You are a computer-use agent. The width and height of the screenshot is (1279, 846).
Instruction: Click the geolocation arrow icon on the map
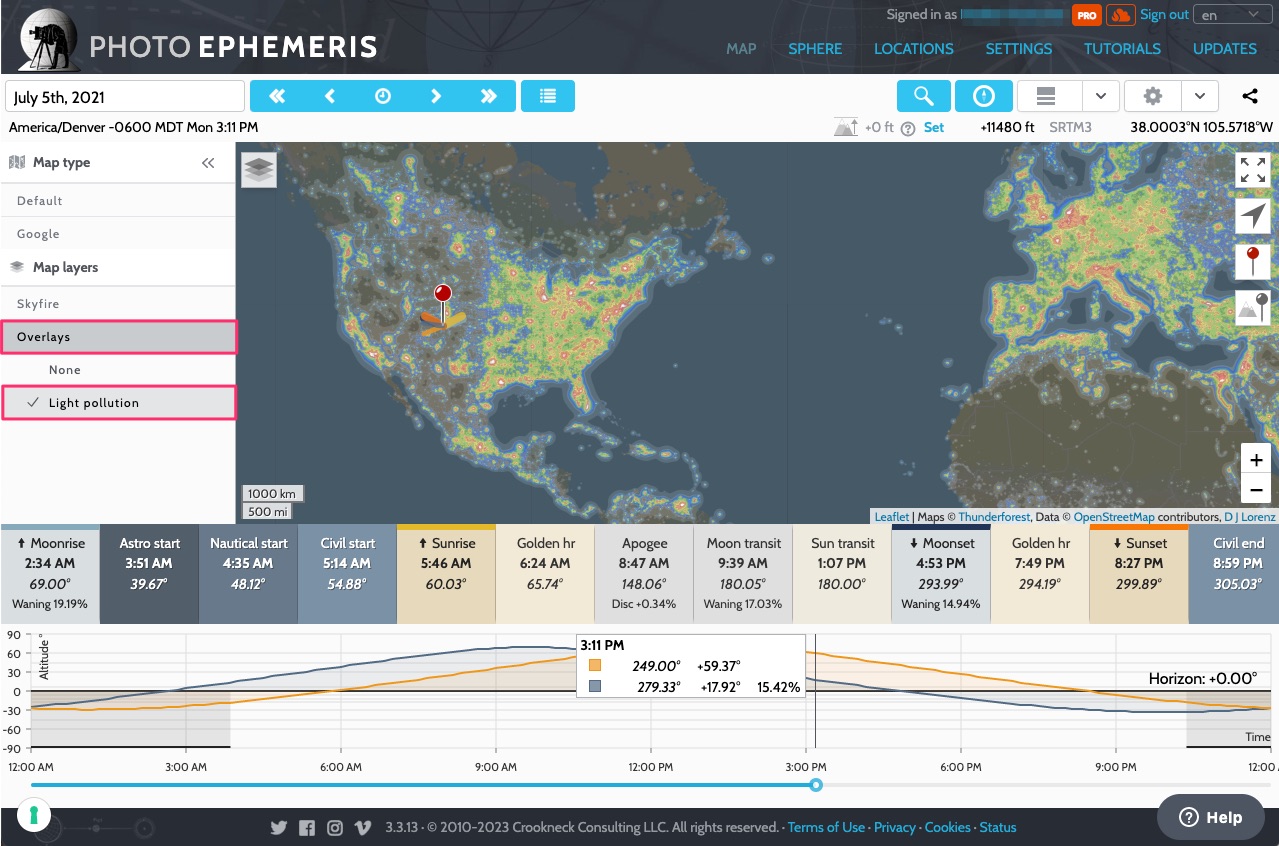tap(1253, 216)
